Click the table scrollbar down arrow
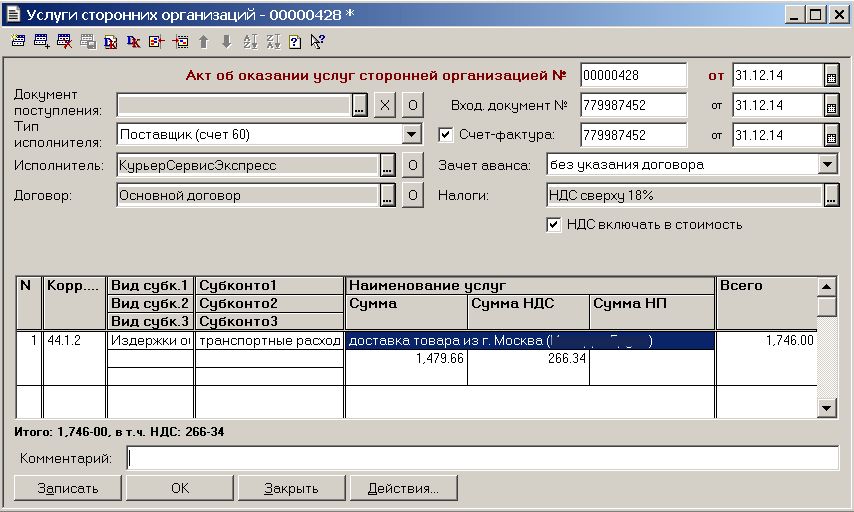Screen dimensions: 854x512 827,407
